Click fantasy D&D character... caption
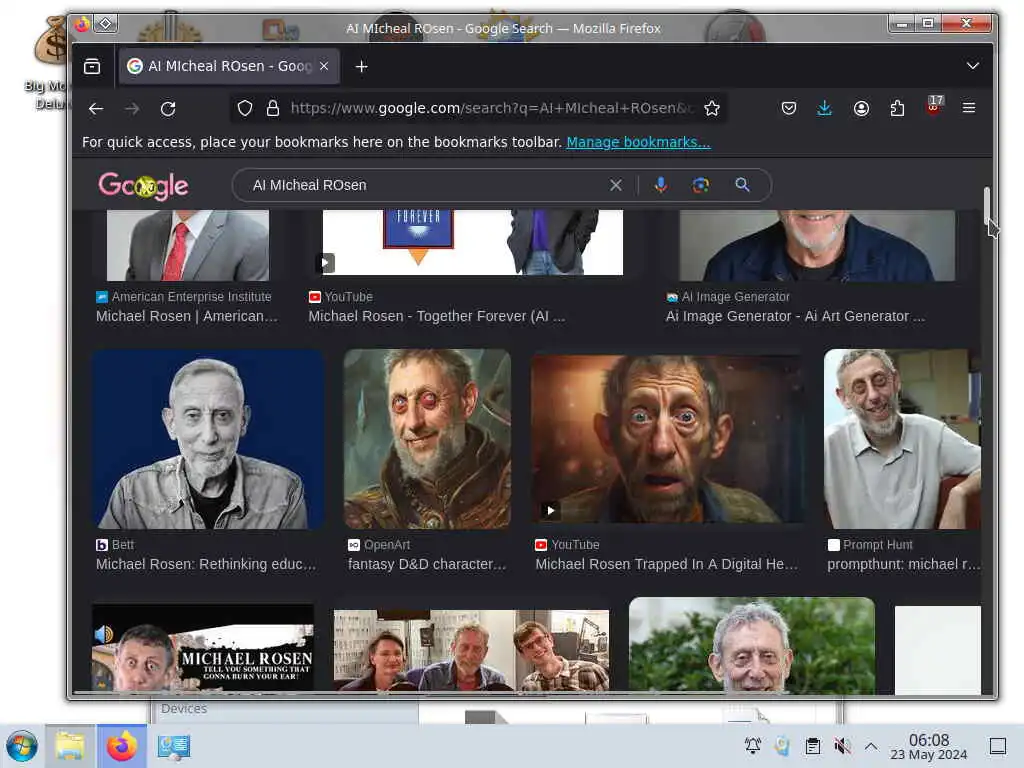This screenshot has height=768, width=1024. 427,564
